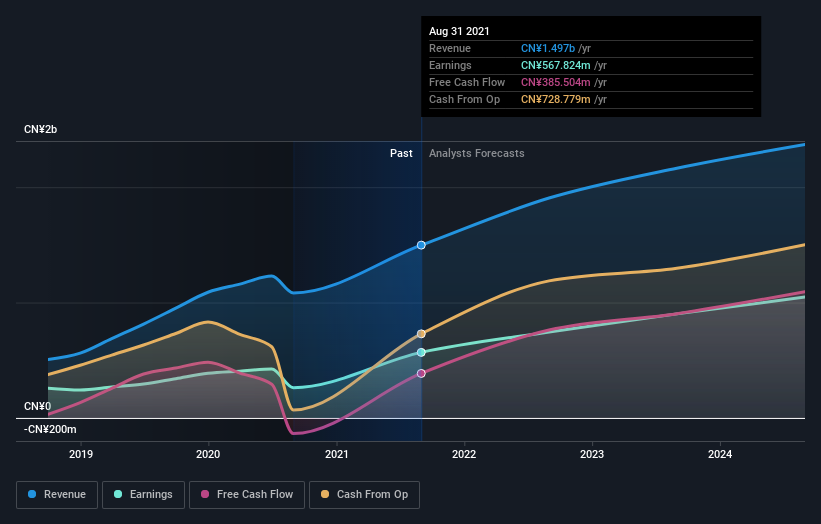Click the teal Earnings data point marker
This screenshot has height=524, width=821.
[x=421, y=352]
